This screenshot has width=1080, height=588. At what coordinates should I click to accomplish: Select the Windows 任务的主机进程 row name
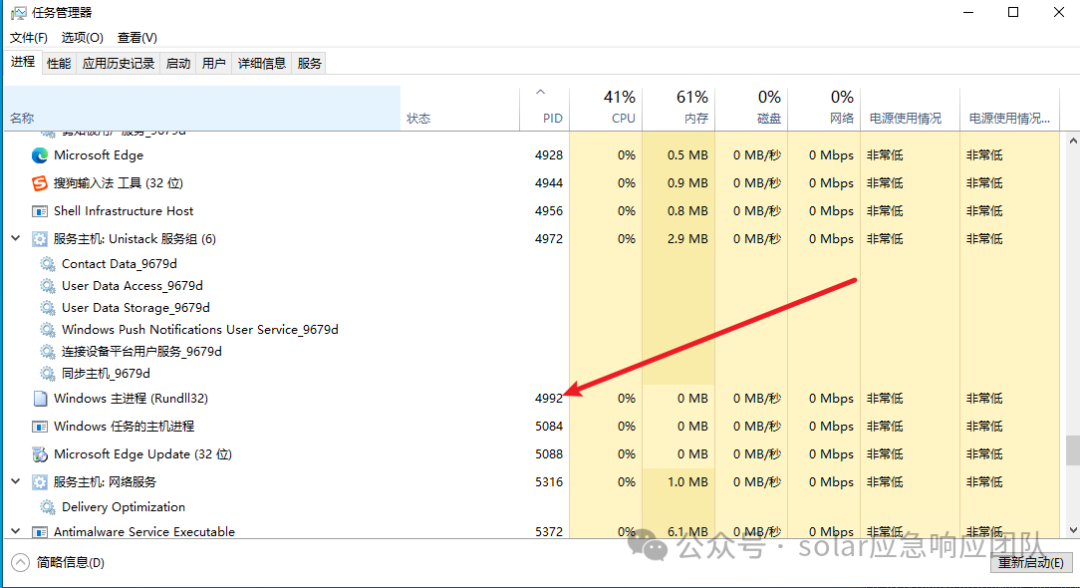click(124, 427)
